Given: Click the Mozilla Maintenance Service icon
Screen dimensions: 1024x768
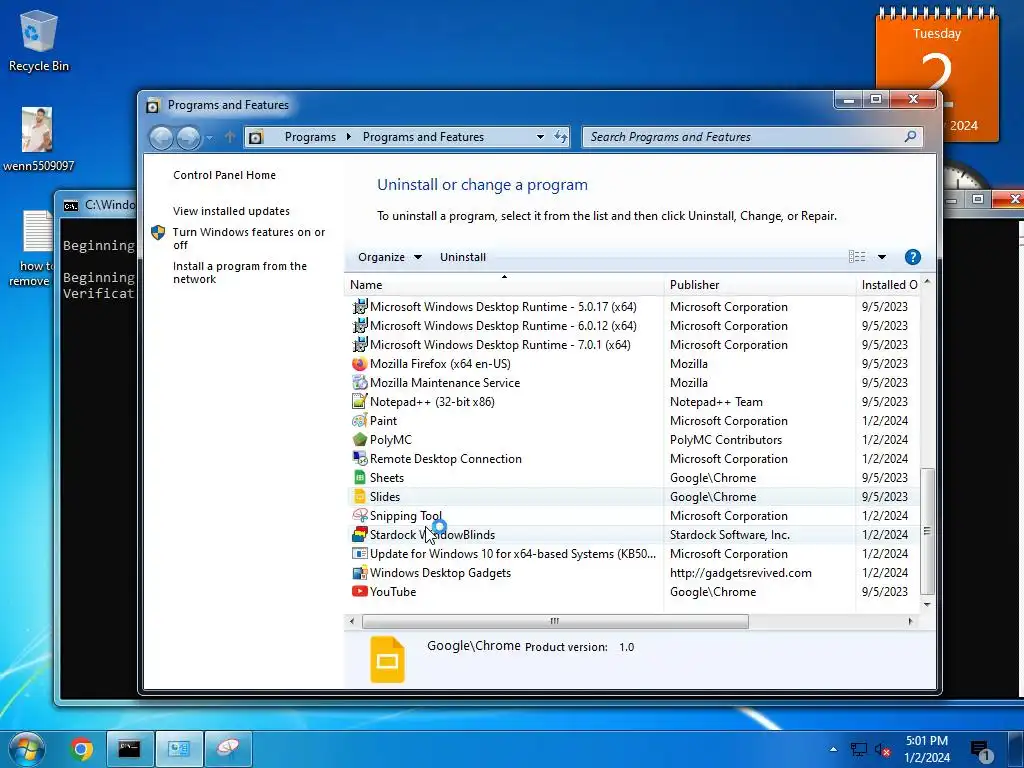Looking at the screenshot, I should click(x=359, y=383).
